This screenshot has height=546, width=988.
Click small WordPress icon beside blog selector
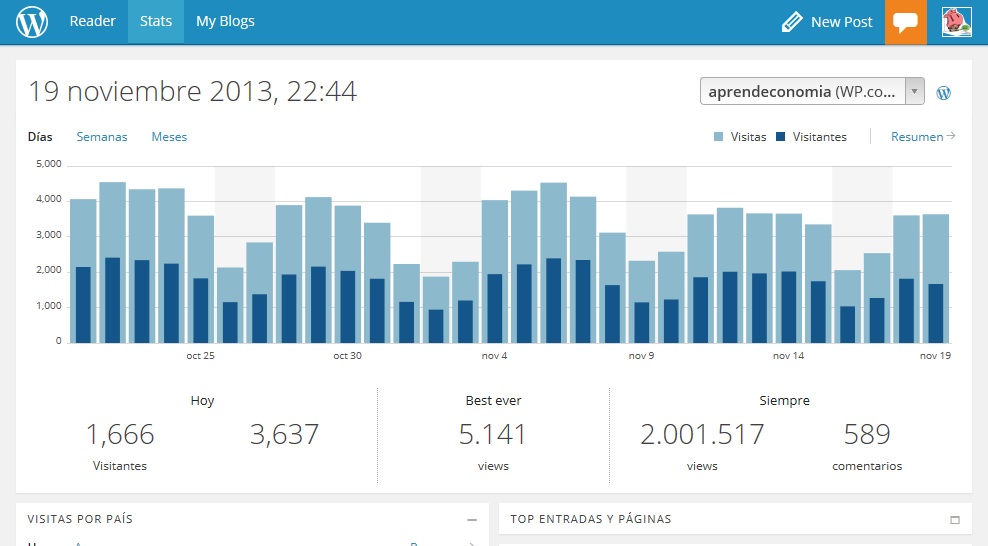click(943, 92)
